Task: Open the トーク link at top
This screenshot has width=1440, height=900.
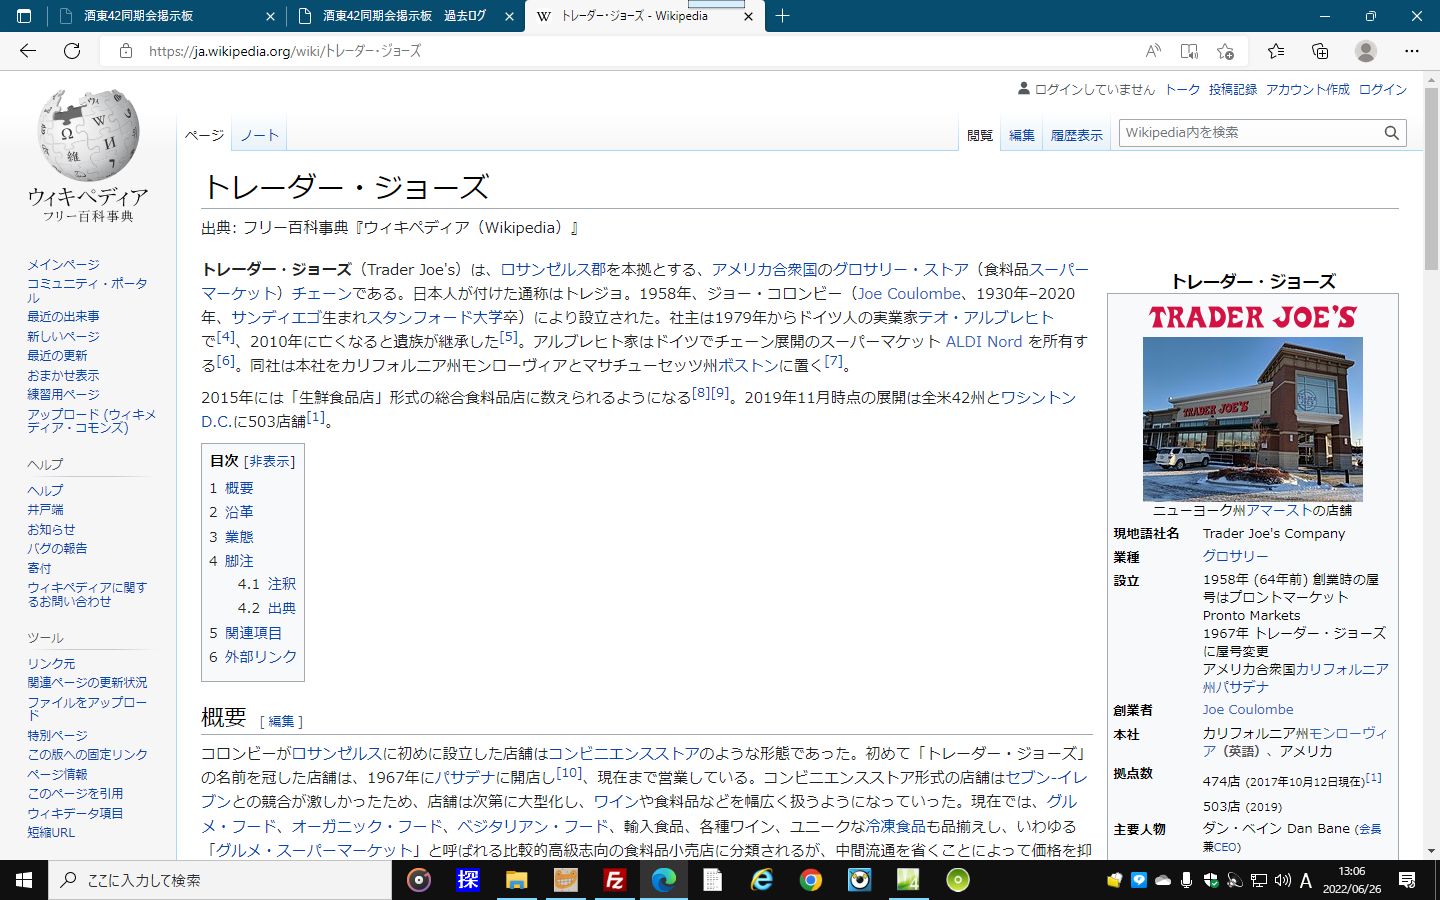Action: point(1182,89)
